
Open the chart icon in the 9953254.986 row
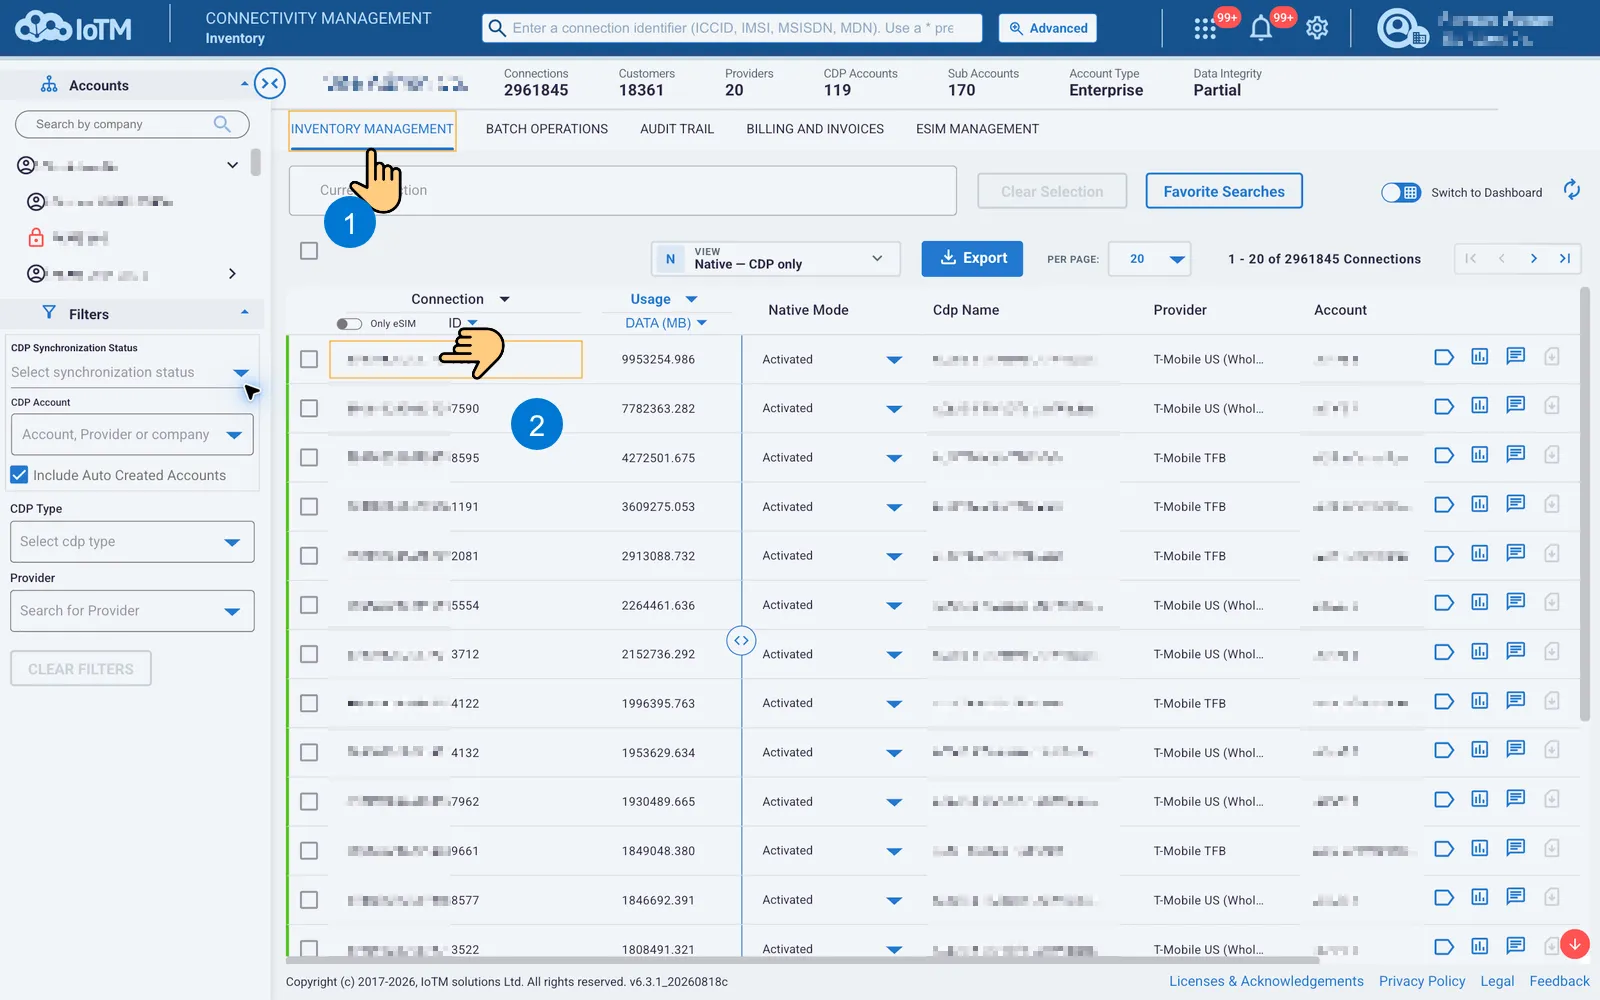1480,356
